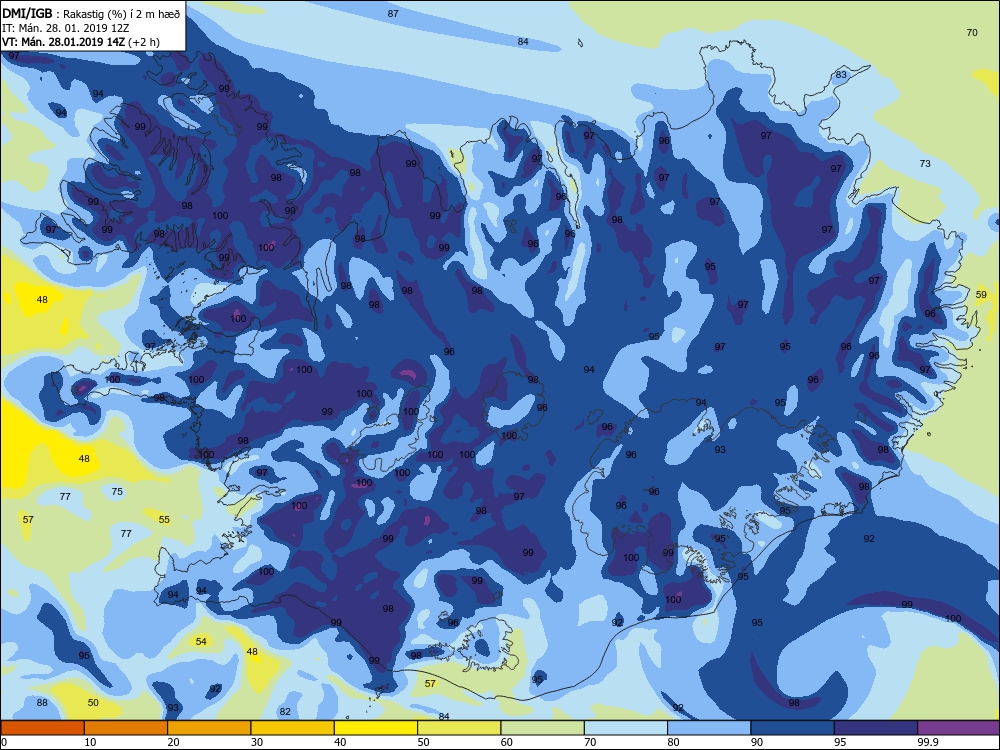Select the 30–40 gold legend swatch
This screenshot has height=750, width=1000.
[x=293, y=728]
